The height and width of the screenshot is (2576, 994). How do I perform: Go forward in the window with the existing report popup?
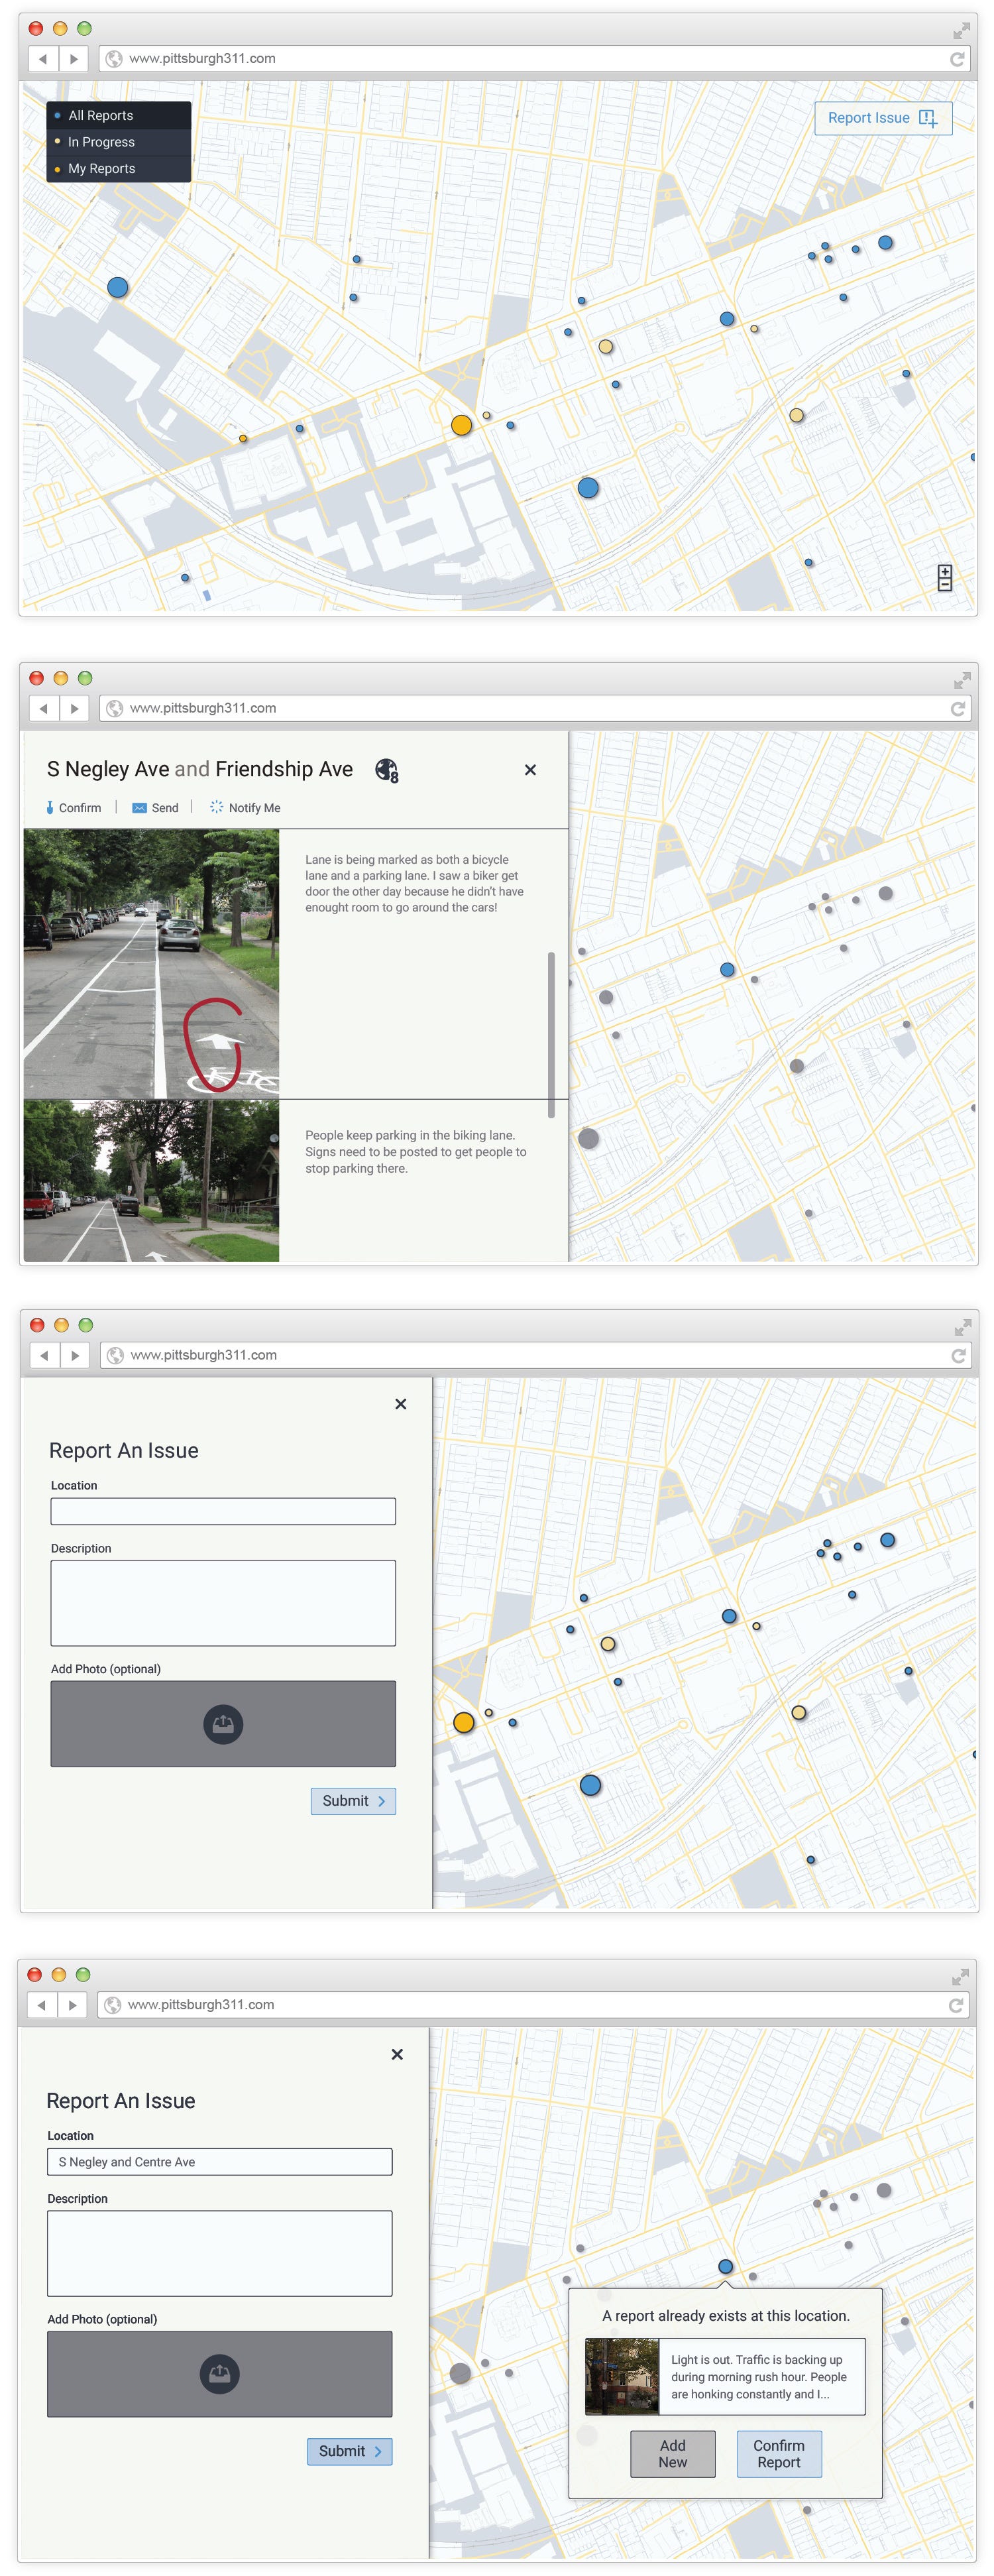tap(72, 2005)
